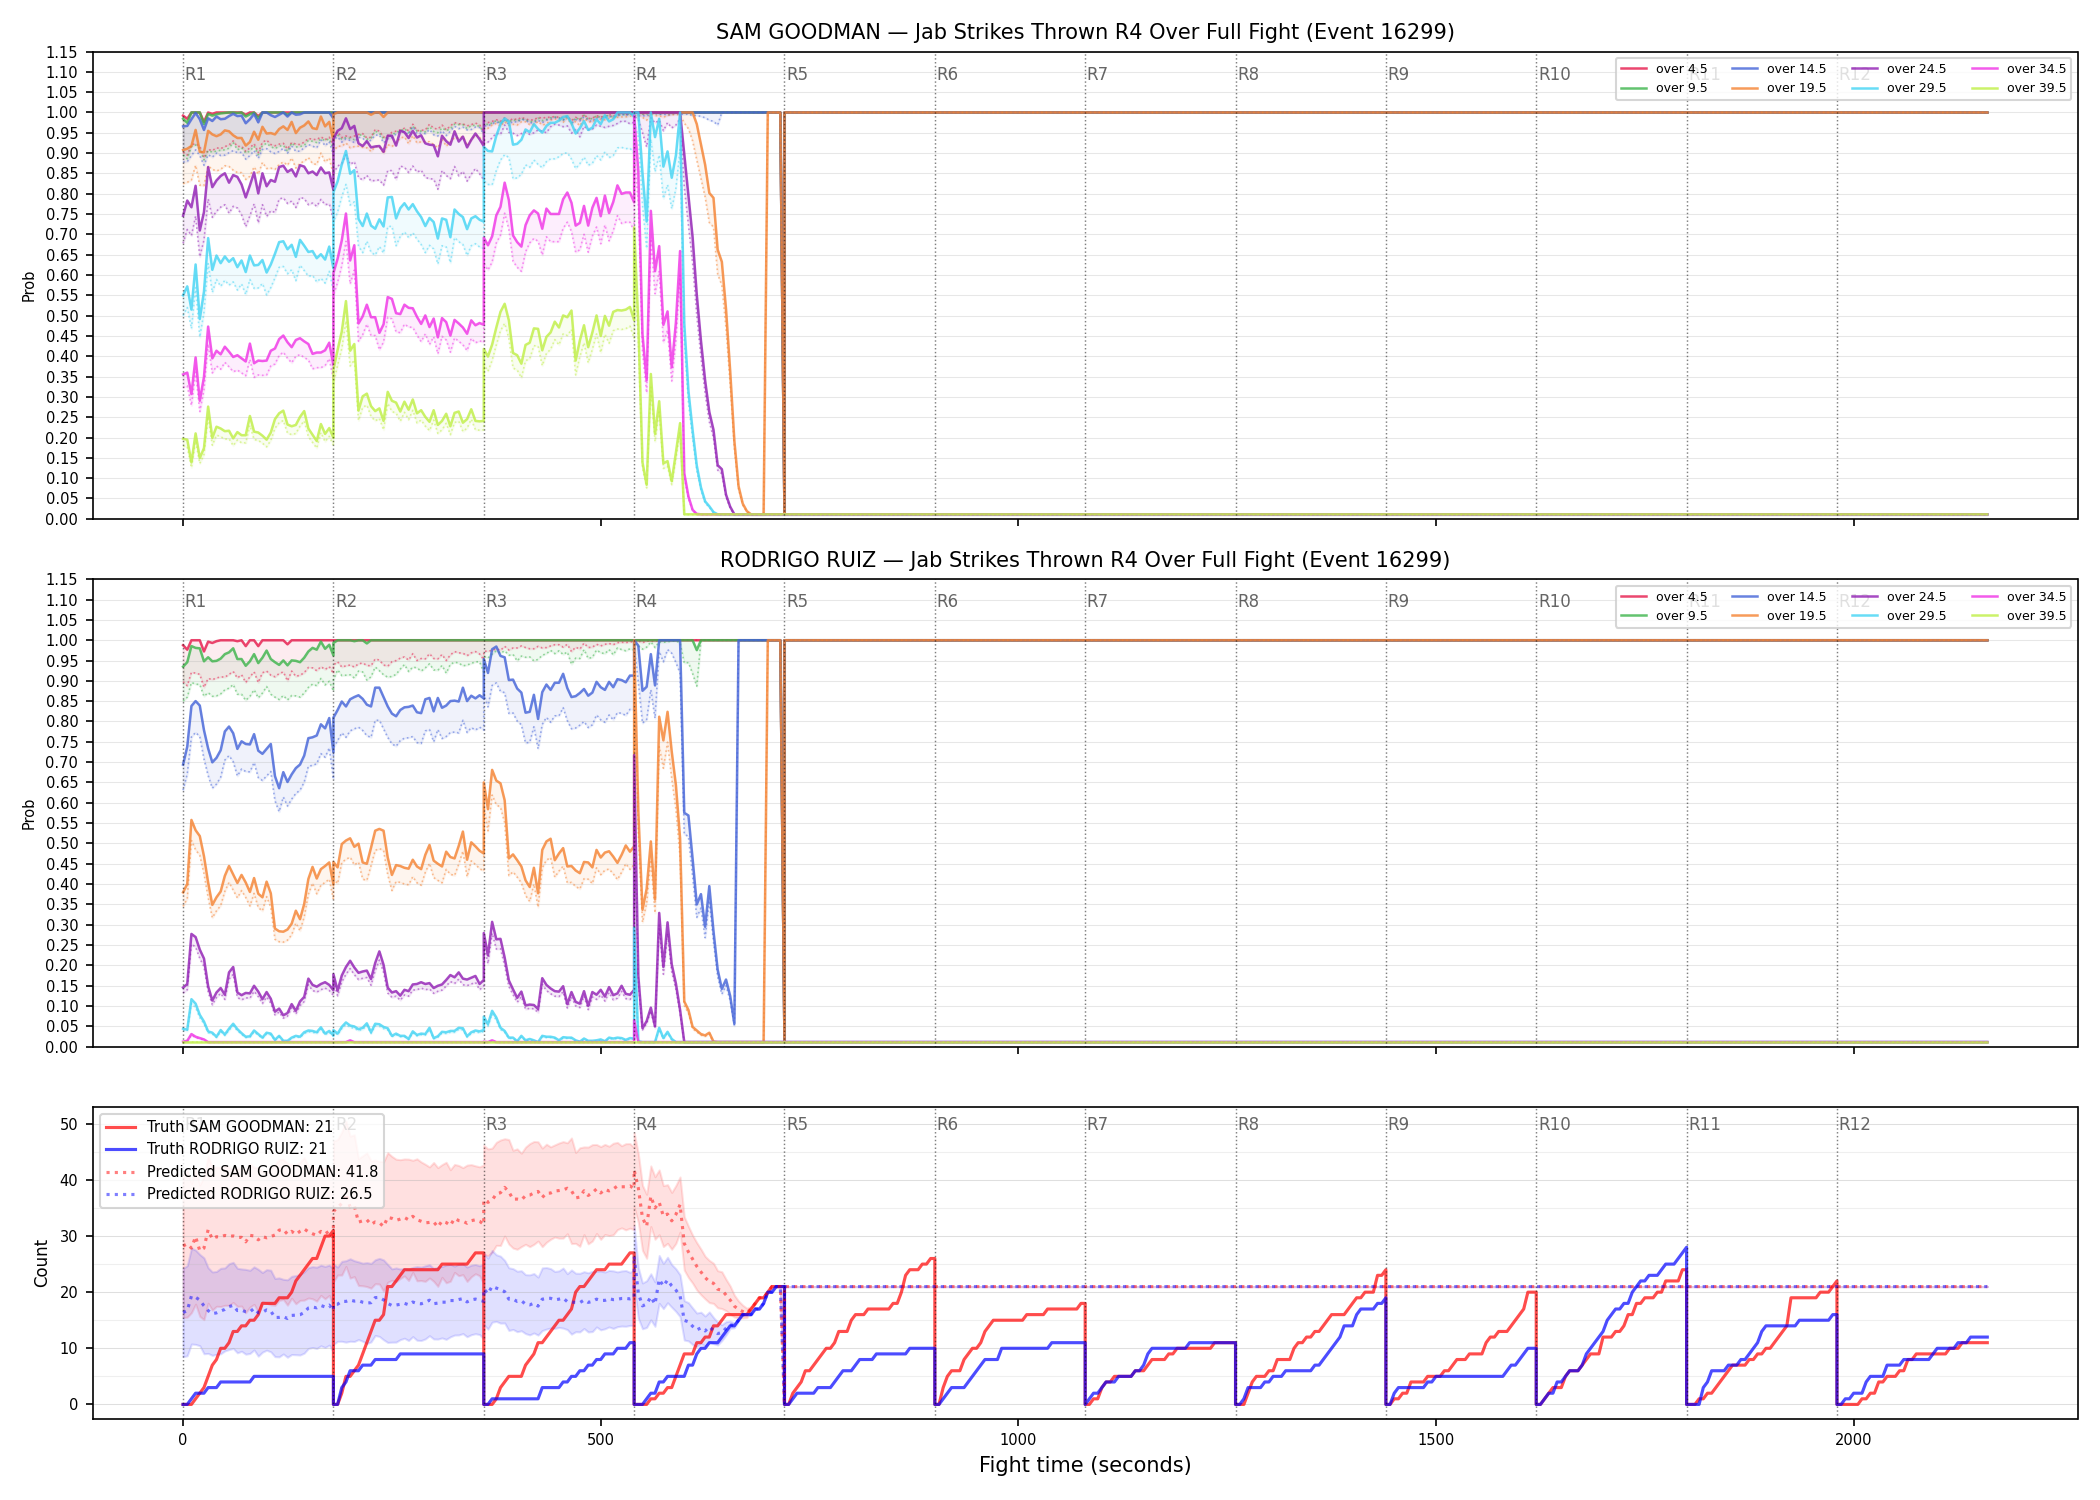Select the R9 round marker in the Count chart
The image size is (2100, 1500).
1398,1124
